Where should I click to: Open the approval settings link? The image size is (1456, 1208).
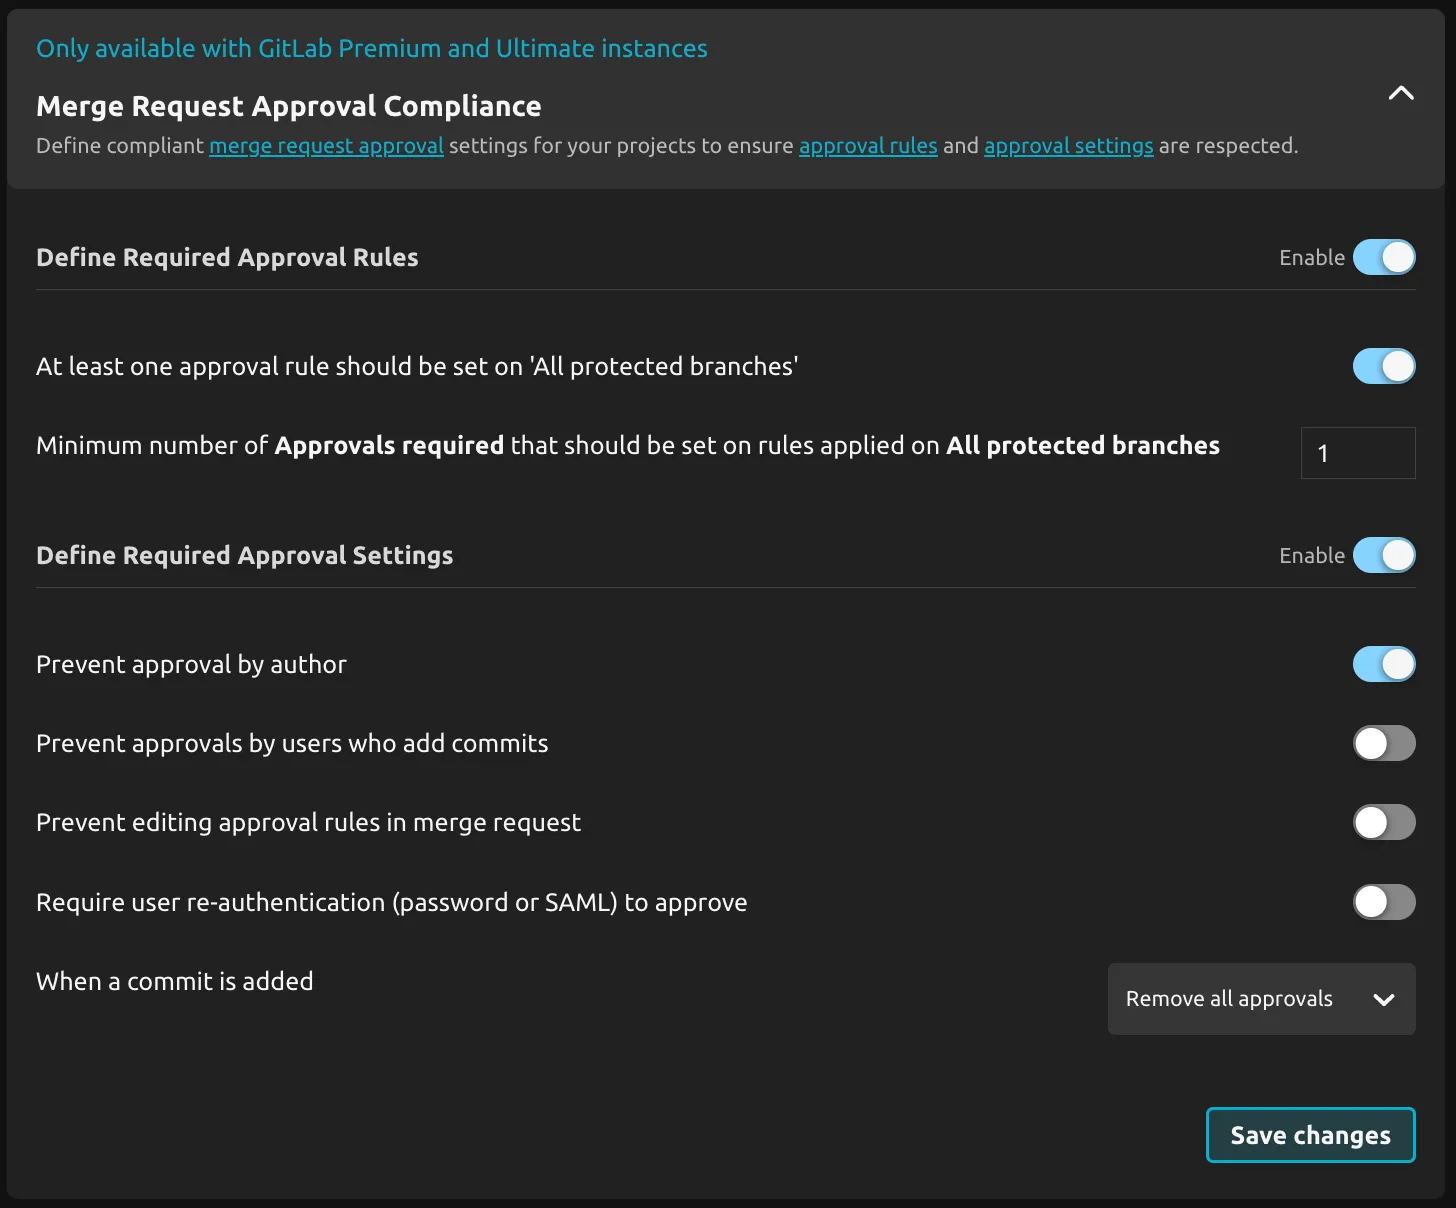(1068, 146)
